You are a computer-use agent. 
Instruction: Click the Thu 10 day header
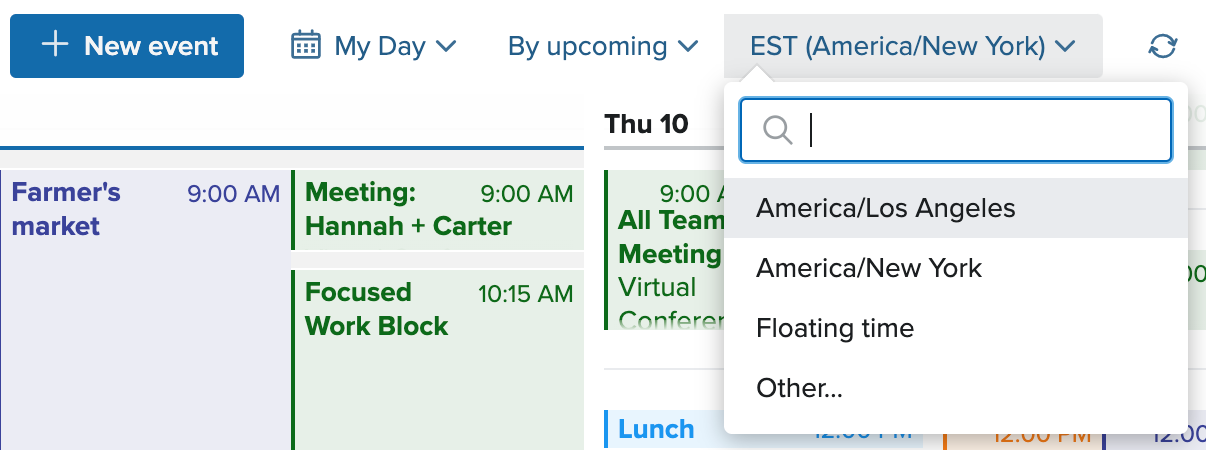(646, 124)
